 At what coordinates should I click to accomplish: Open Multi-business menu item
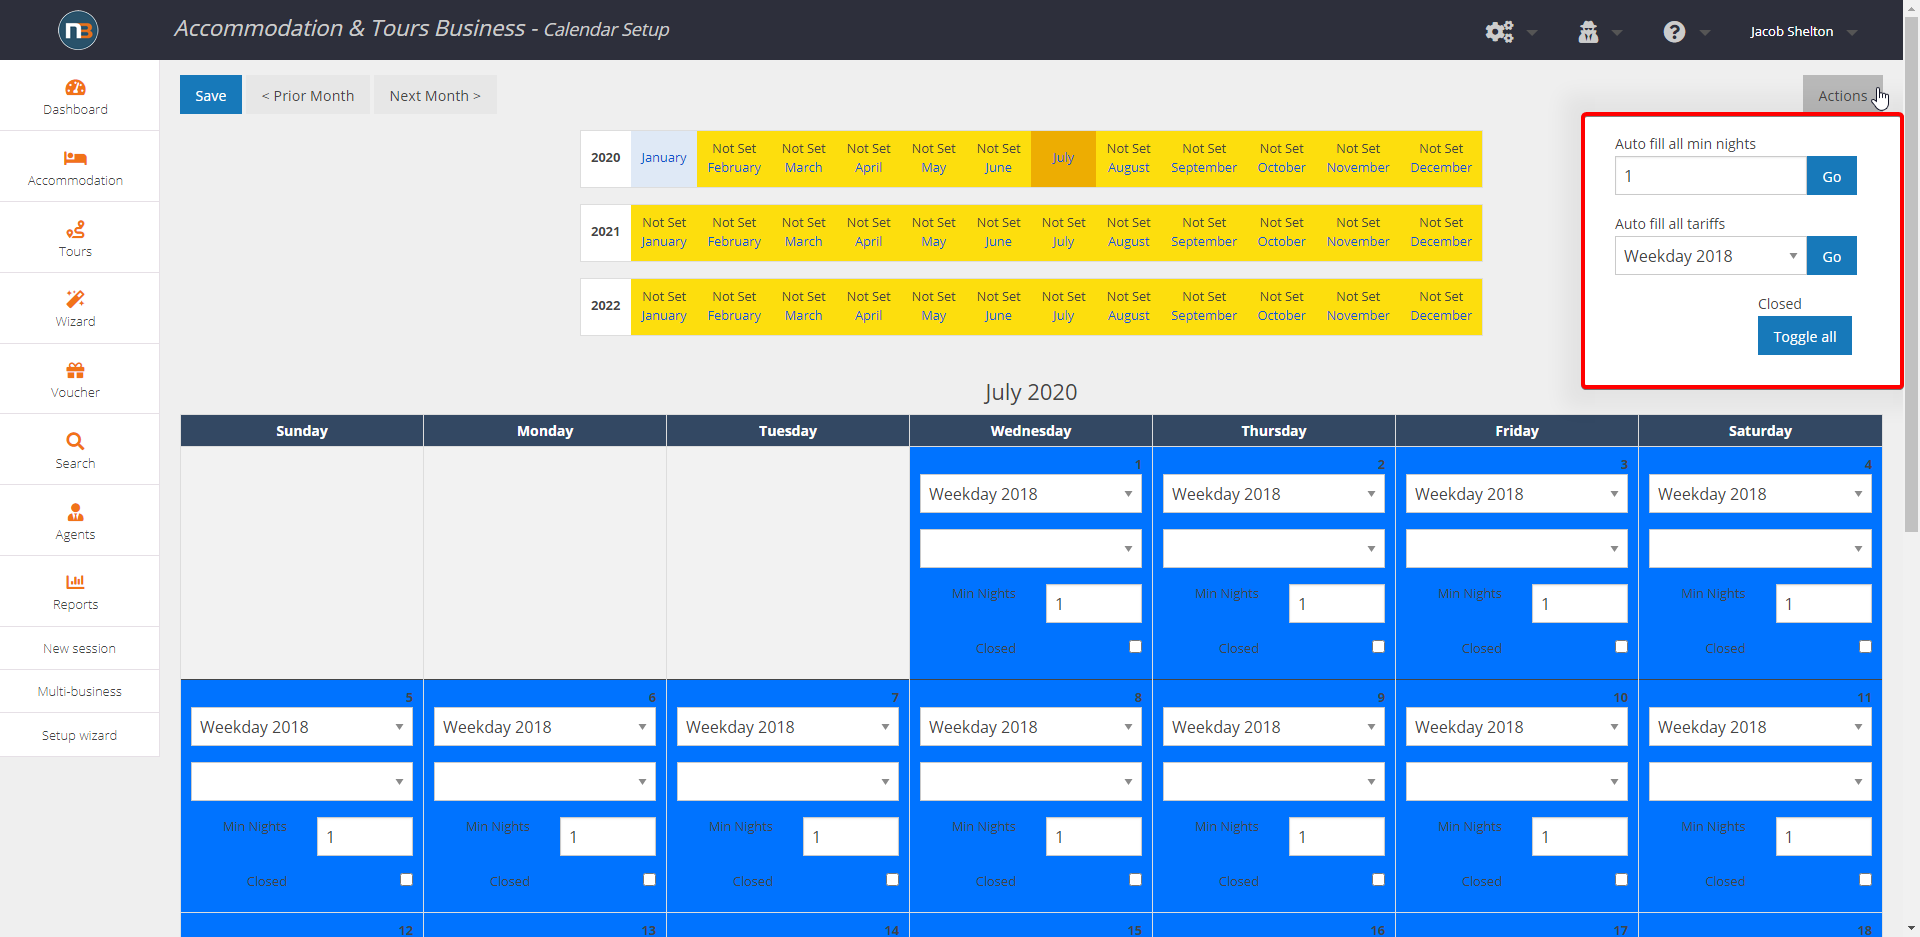pyautogui.click(x=79, y=691)
